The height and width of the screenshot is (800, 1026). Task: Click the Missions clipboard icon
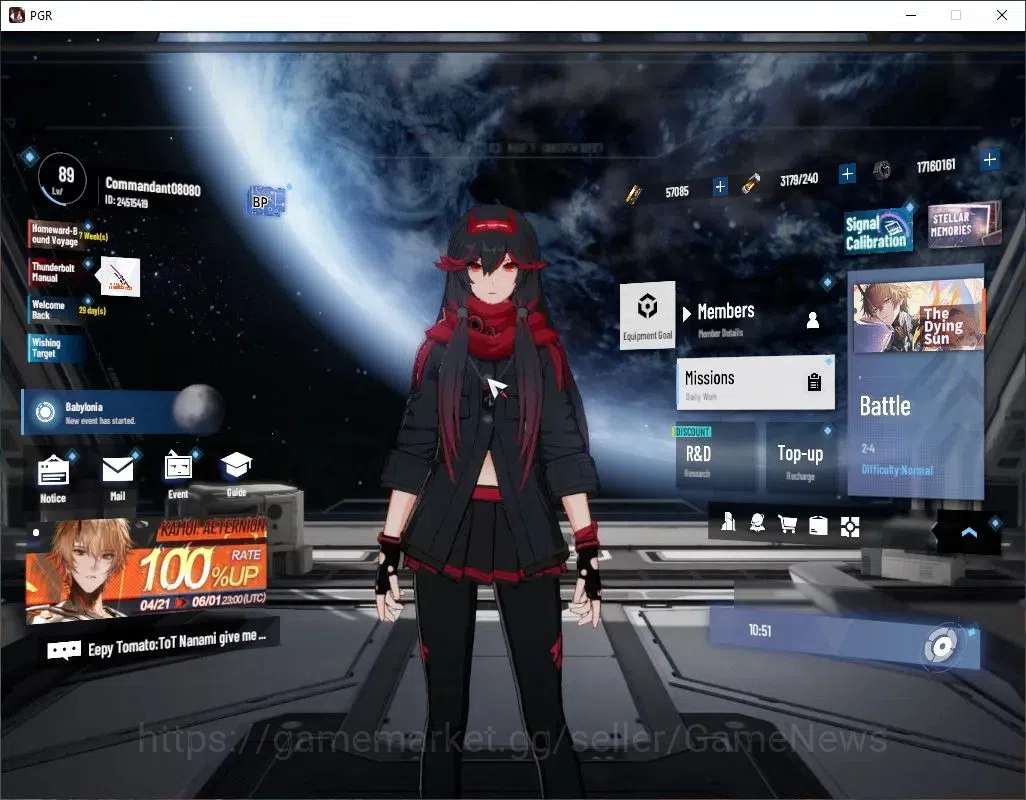click(x=814, y=382)
